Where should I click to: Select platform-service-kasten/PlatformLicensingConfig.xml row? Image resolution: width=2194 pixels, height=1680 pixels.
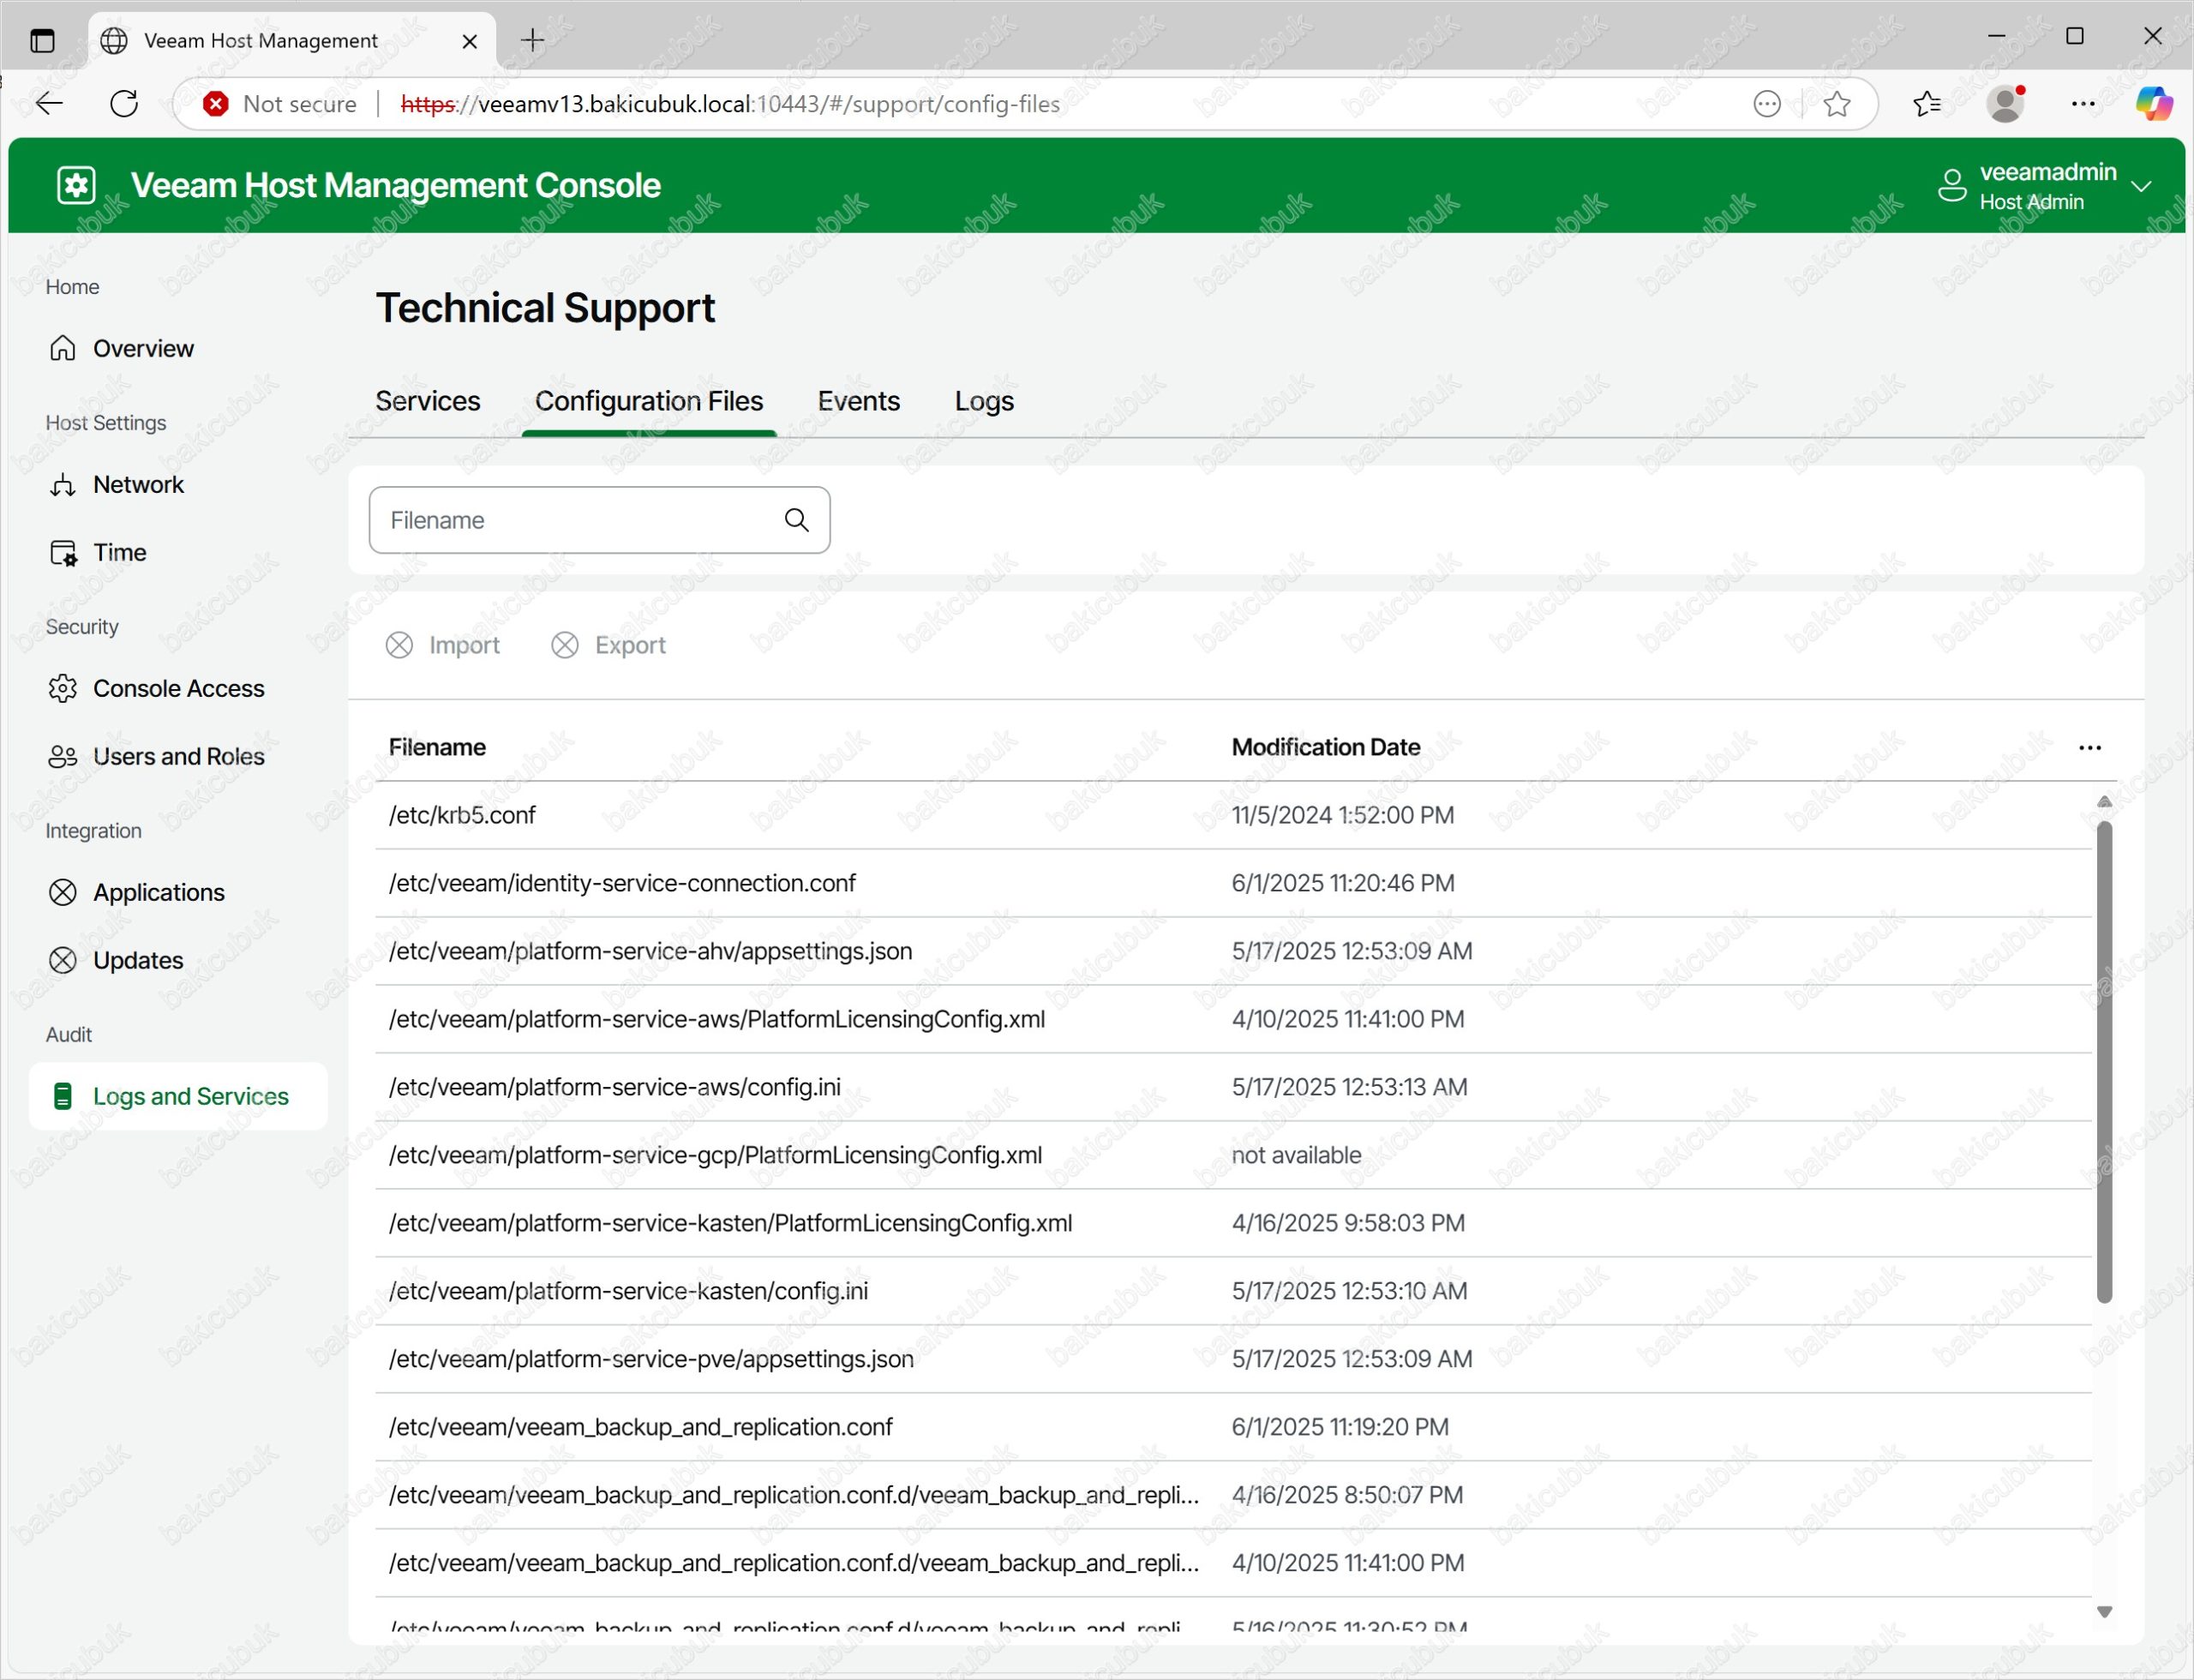(1233, 1223)
